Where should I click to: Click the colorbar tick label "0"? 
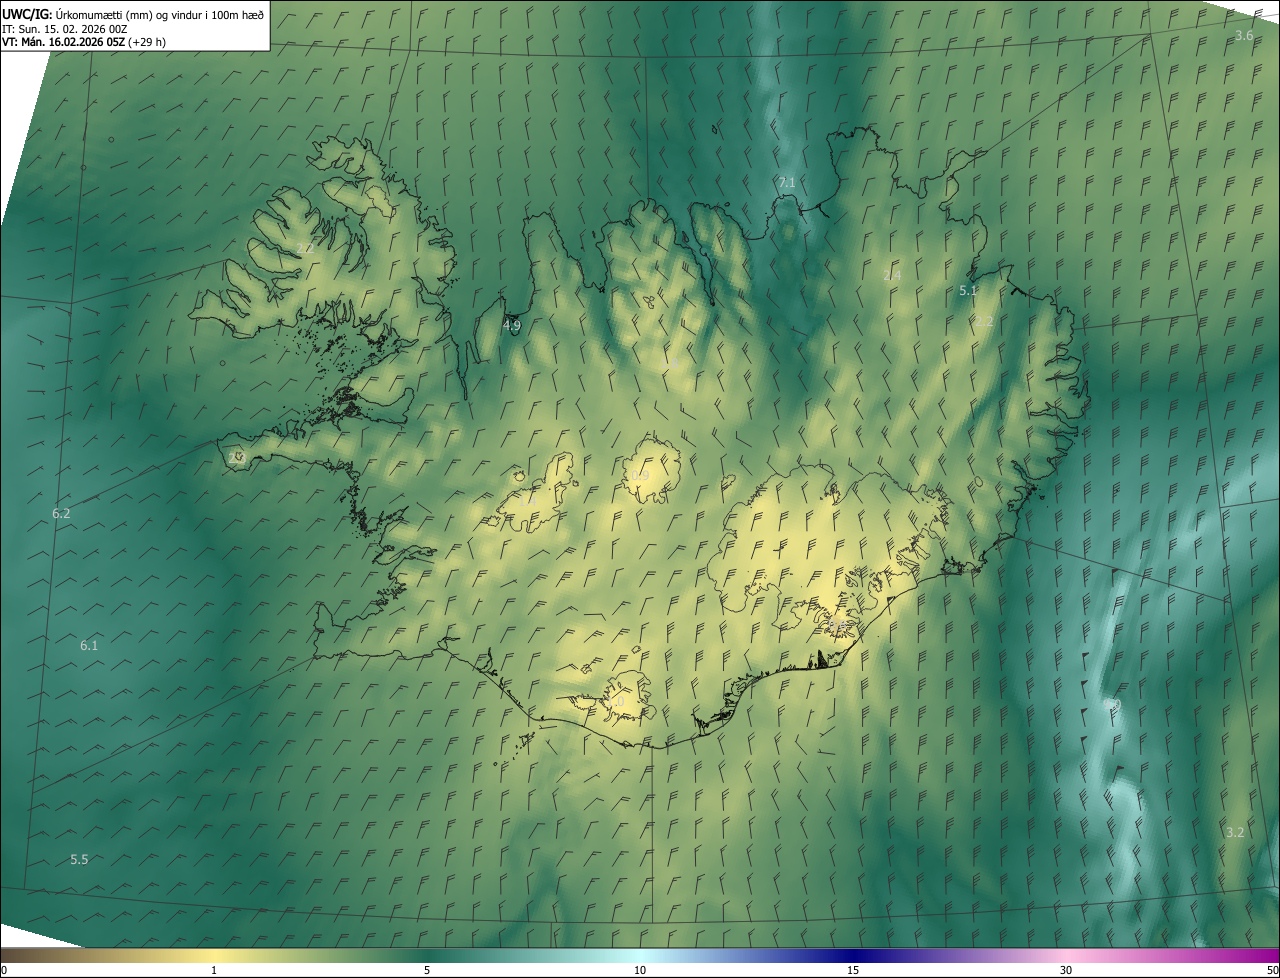3,971
